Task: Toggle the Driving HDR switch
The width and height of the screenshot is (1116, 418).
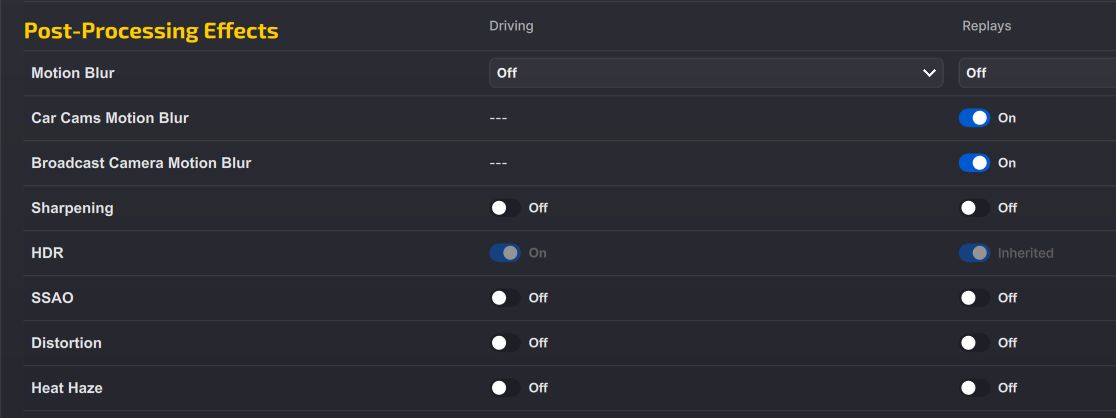Action: [x=505, y=253]
